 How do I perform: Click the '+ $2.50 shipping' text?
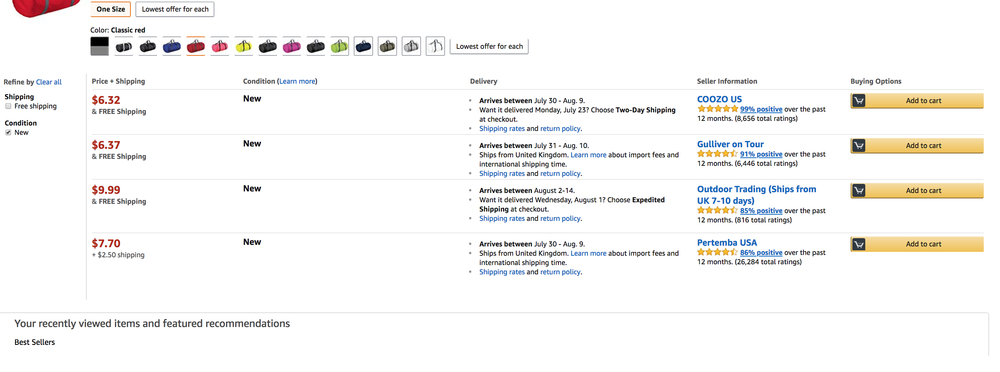[x=118, y=255]
